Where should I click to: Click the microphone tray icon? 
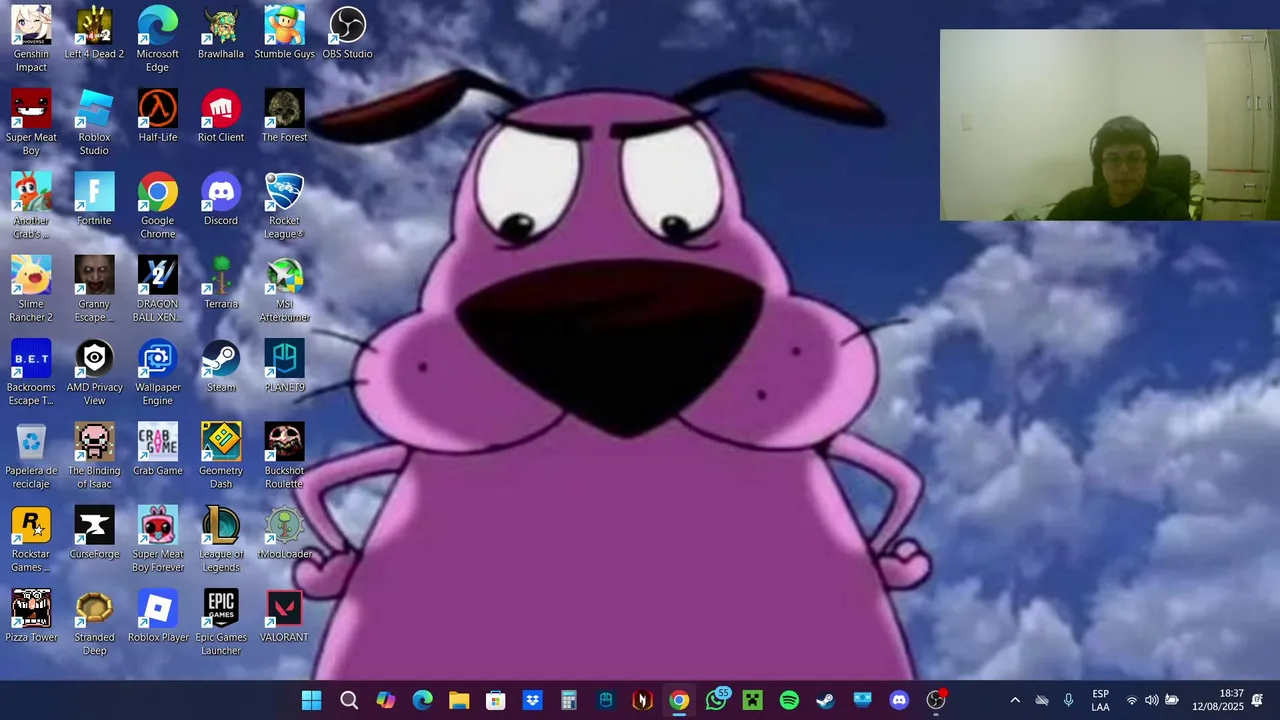point(1068,700)
